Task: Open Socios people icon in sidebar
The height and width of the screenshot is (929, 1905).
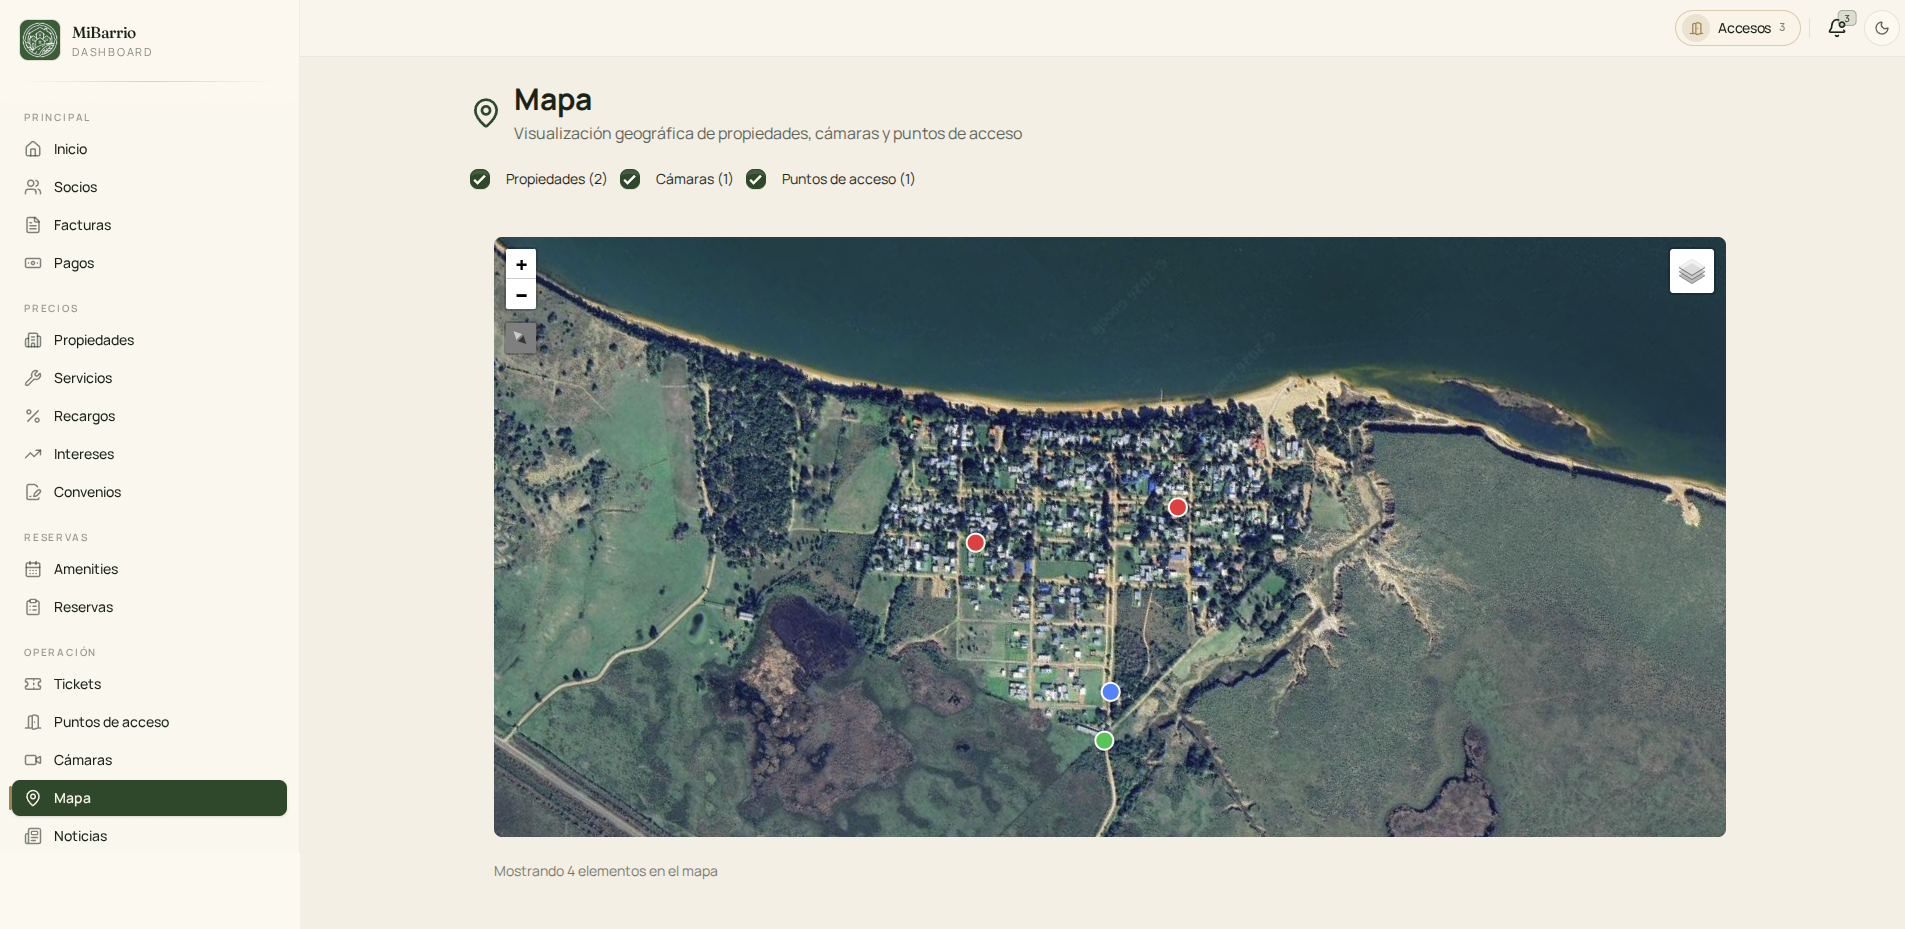Action: (33, 187)
